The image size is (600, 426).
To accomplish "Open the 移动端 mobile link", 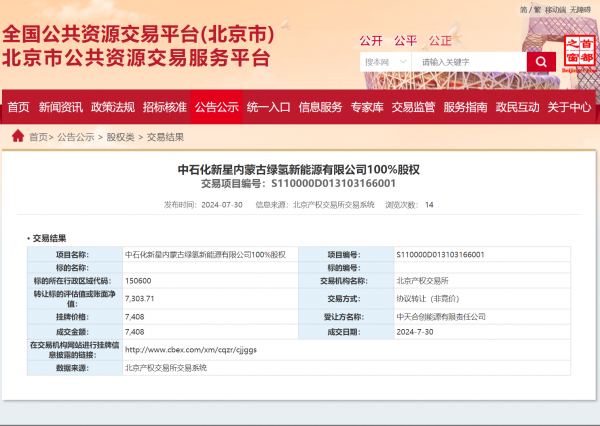I will tap(555, 10).
